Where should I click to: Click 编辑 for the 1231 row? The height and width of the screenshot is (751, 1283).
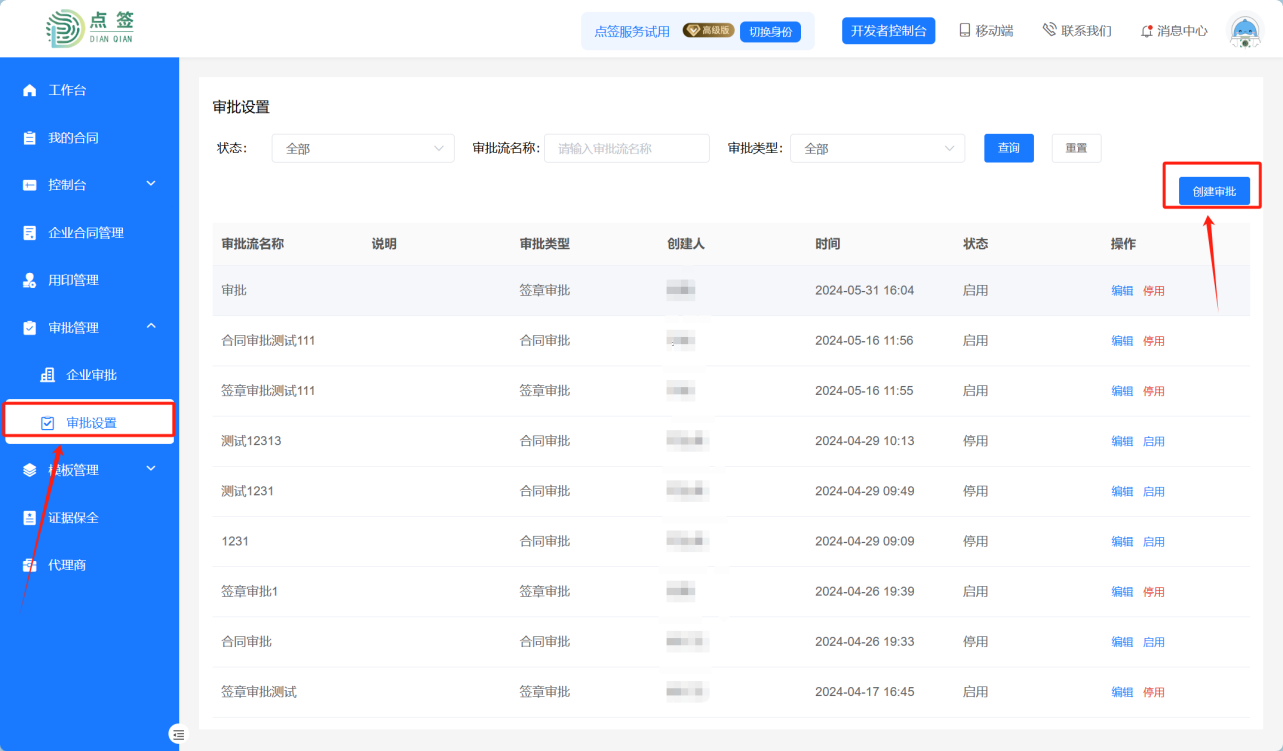coord(1122,541)
